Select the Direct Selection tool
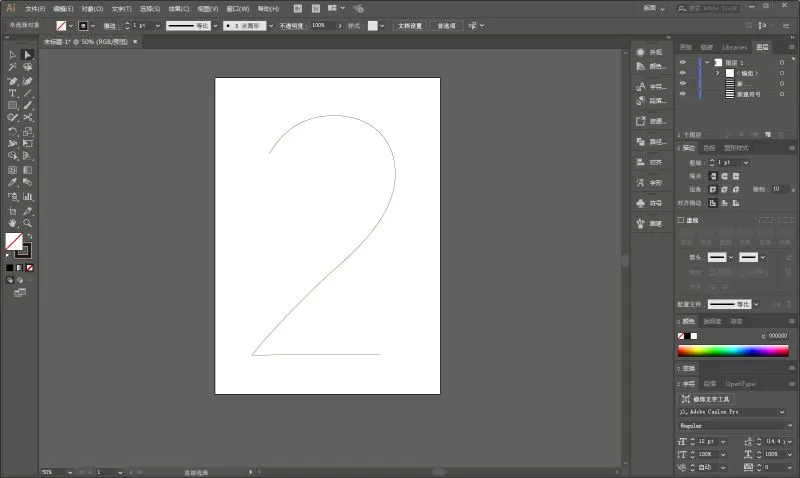 click(x=28, y=55)
